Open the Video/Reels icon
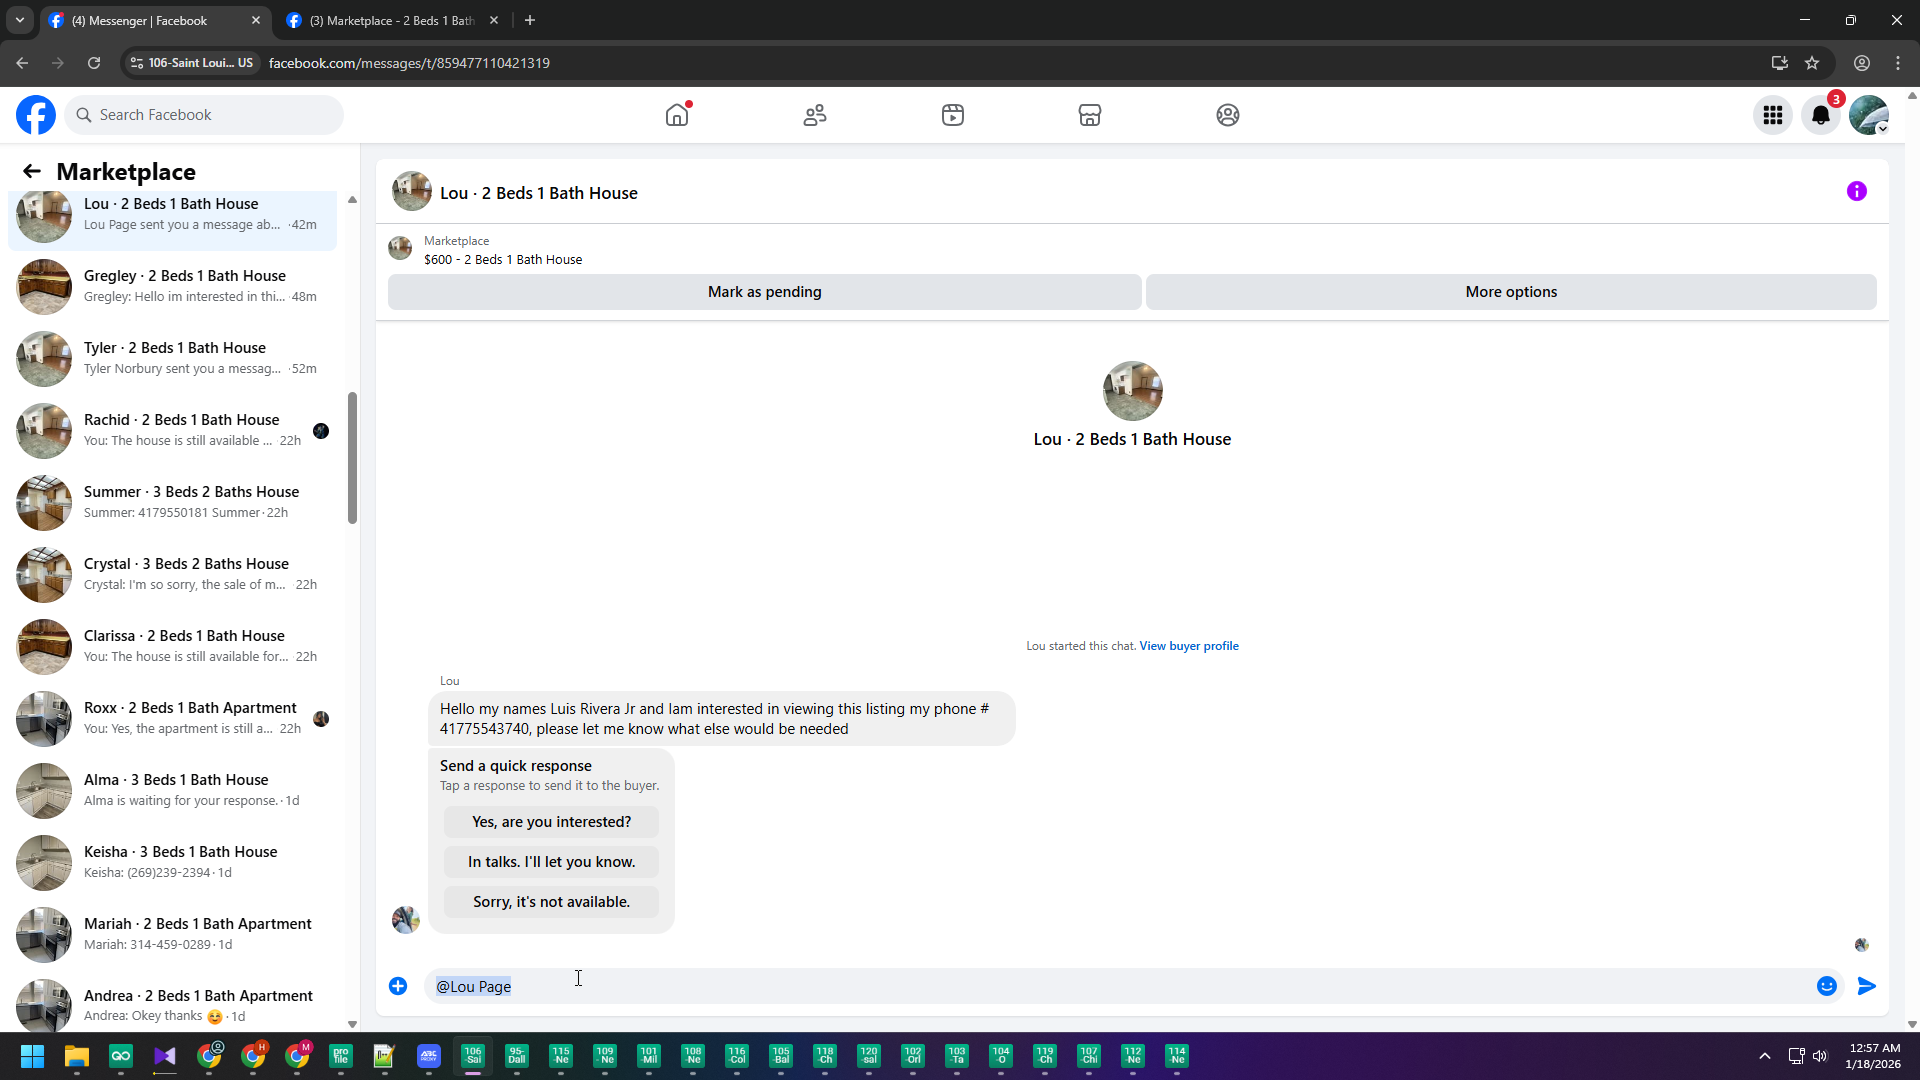 pos(953,115)
